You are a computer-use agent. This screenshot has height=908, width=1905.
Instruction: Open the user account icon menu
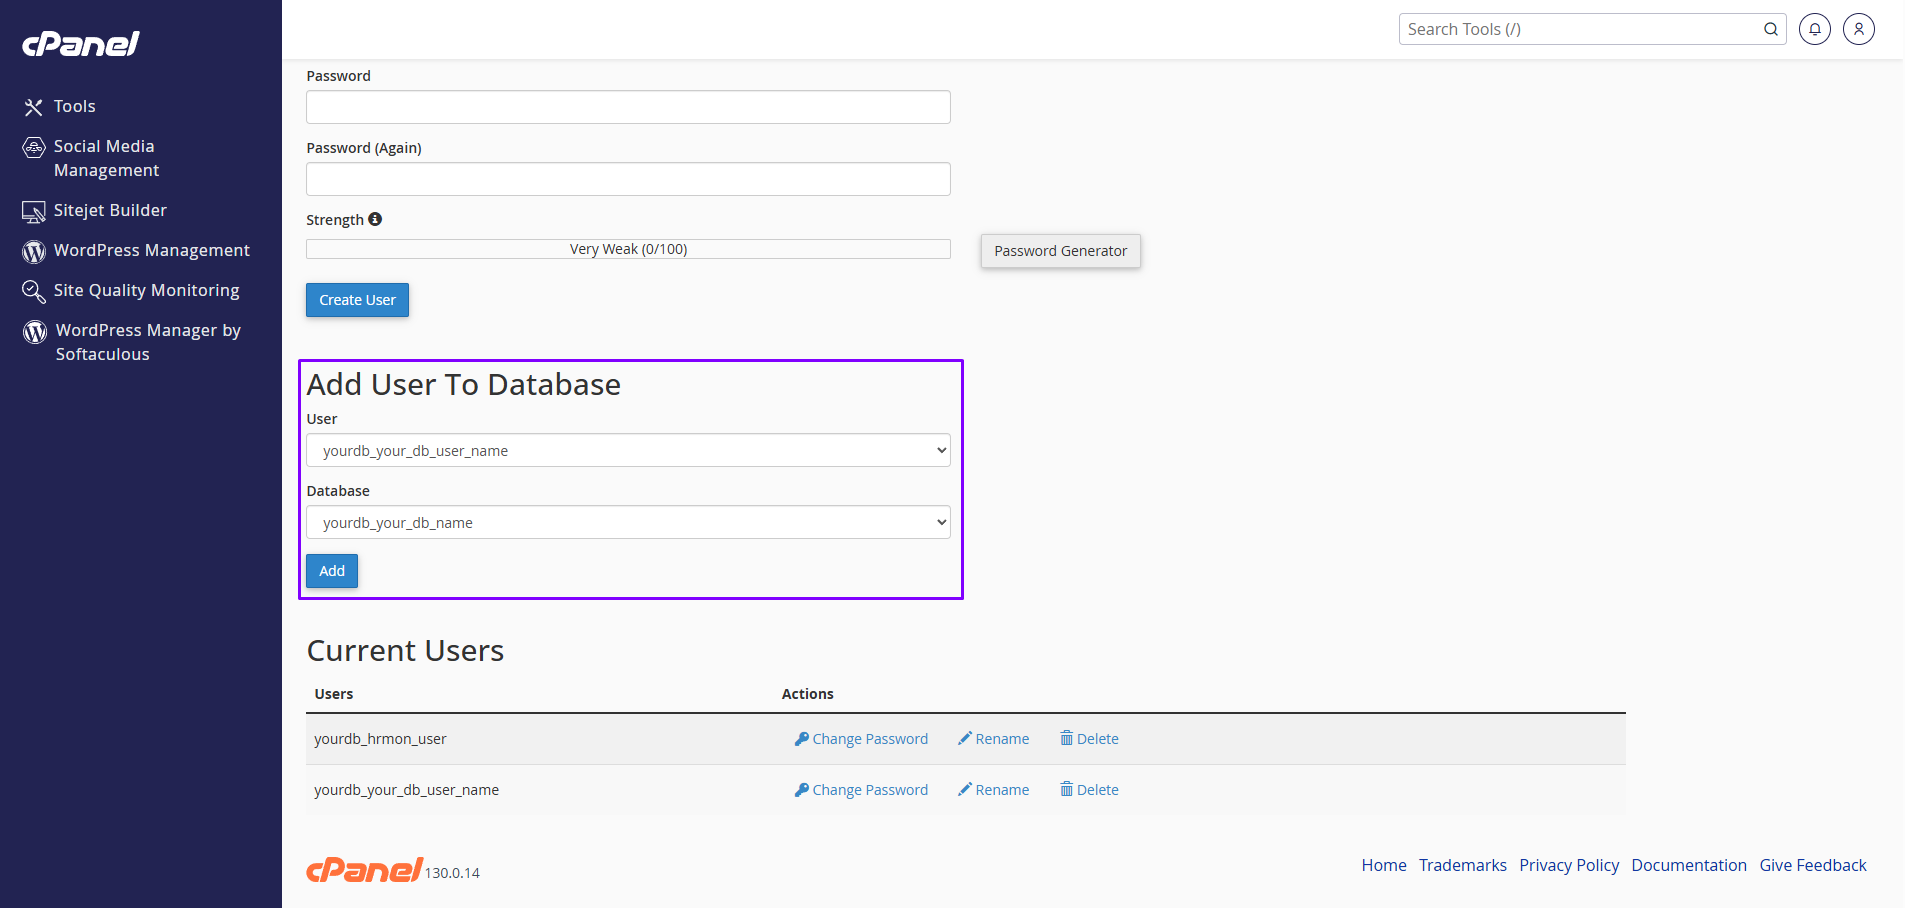tap(1858, 29)
